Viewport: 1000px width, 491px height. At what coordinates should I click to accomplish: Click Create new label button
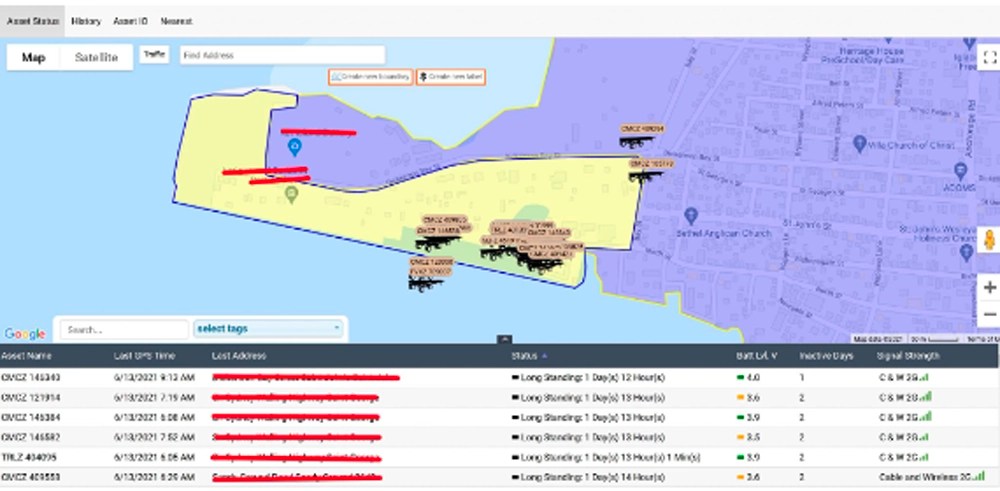pos(451,77)
